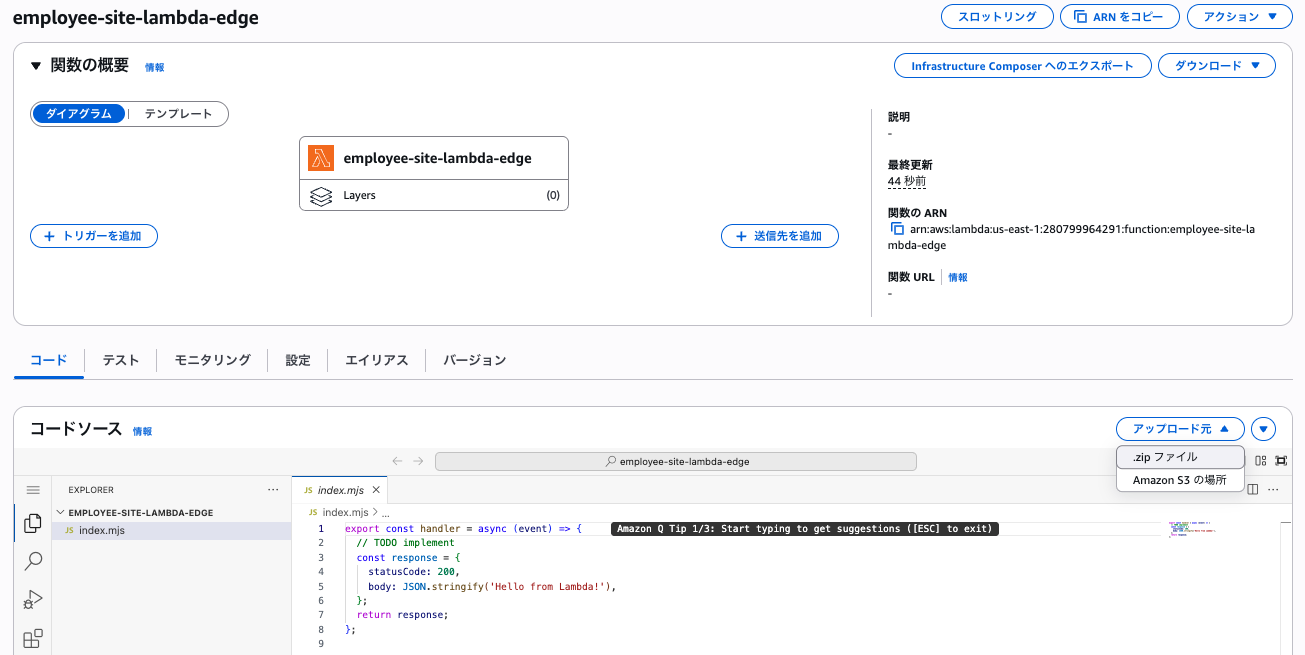Image resolution: width=1305 pixels, height=655 pixels.
Task: Split the editor with the split icon
Action: (x=1253, y=490)
